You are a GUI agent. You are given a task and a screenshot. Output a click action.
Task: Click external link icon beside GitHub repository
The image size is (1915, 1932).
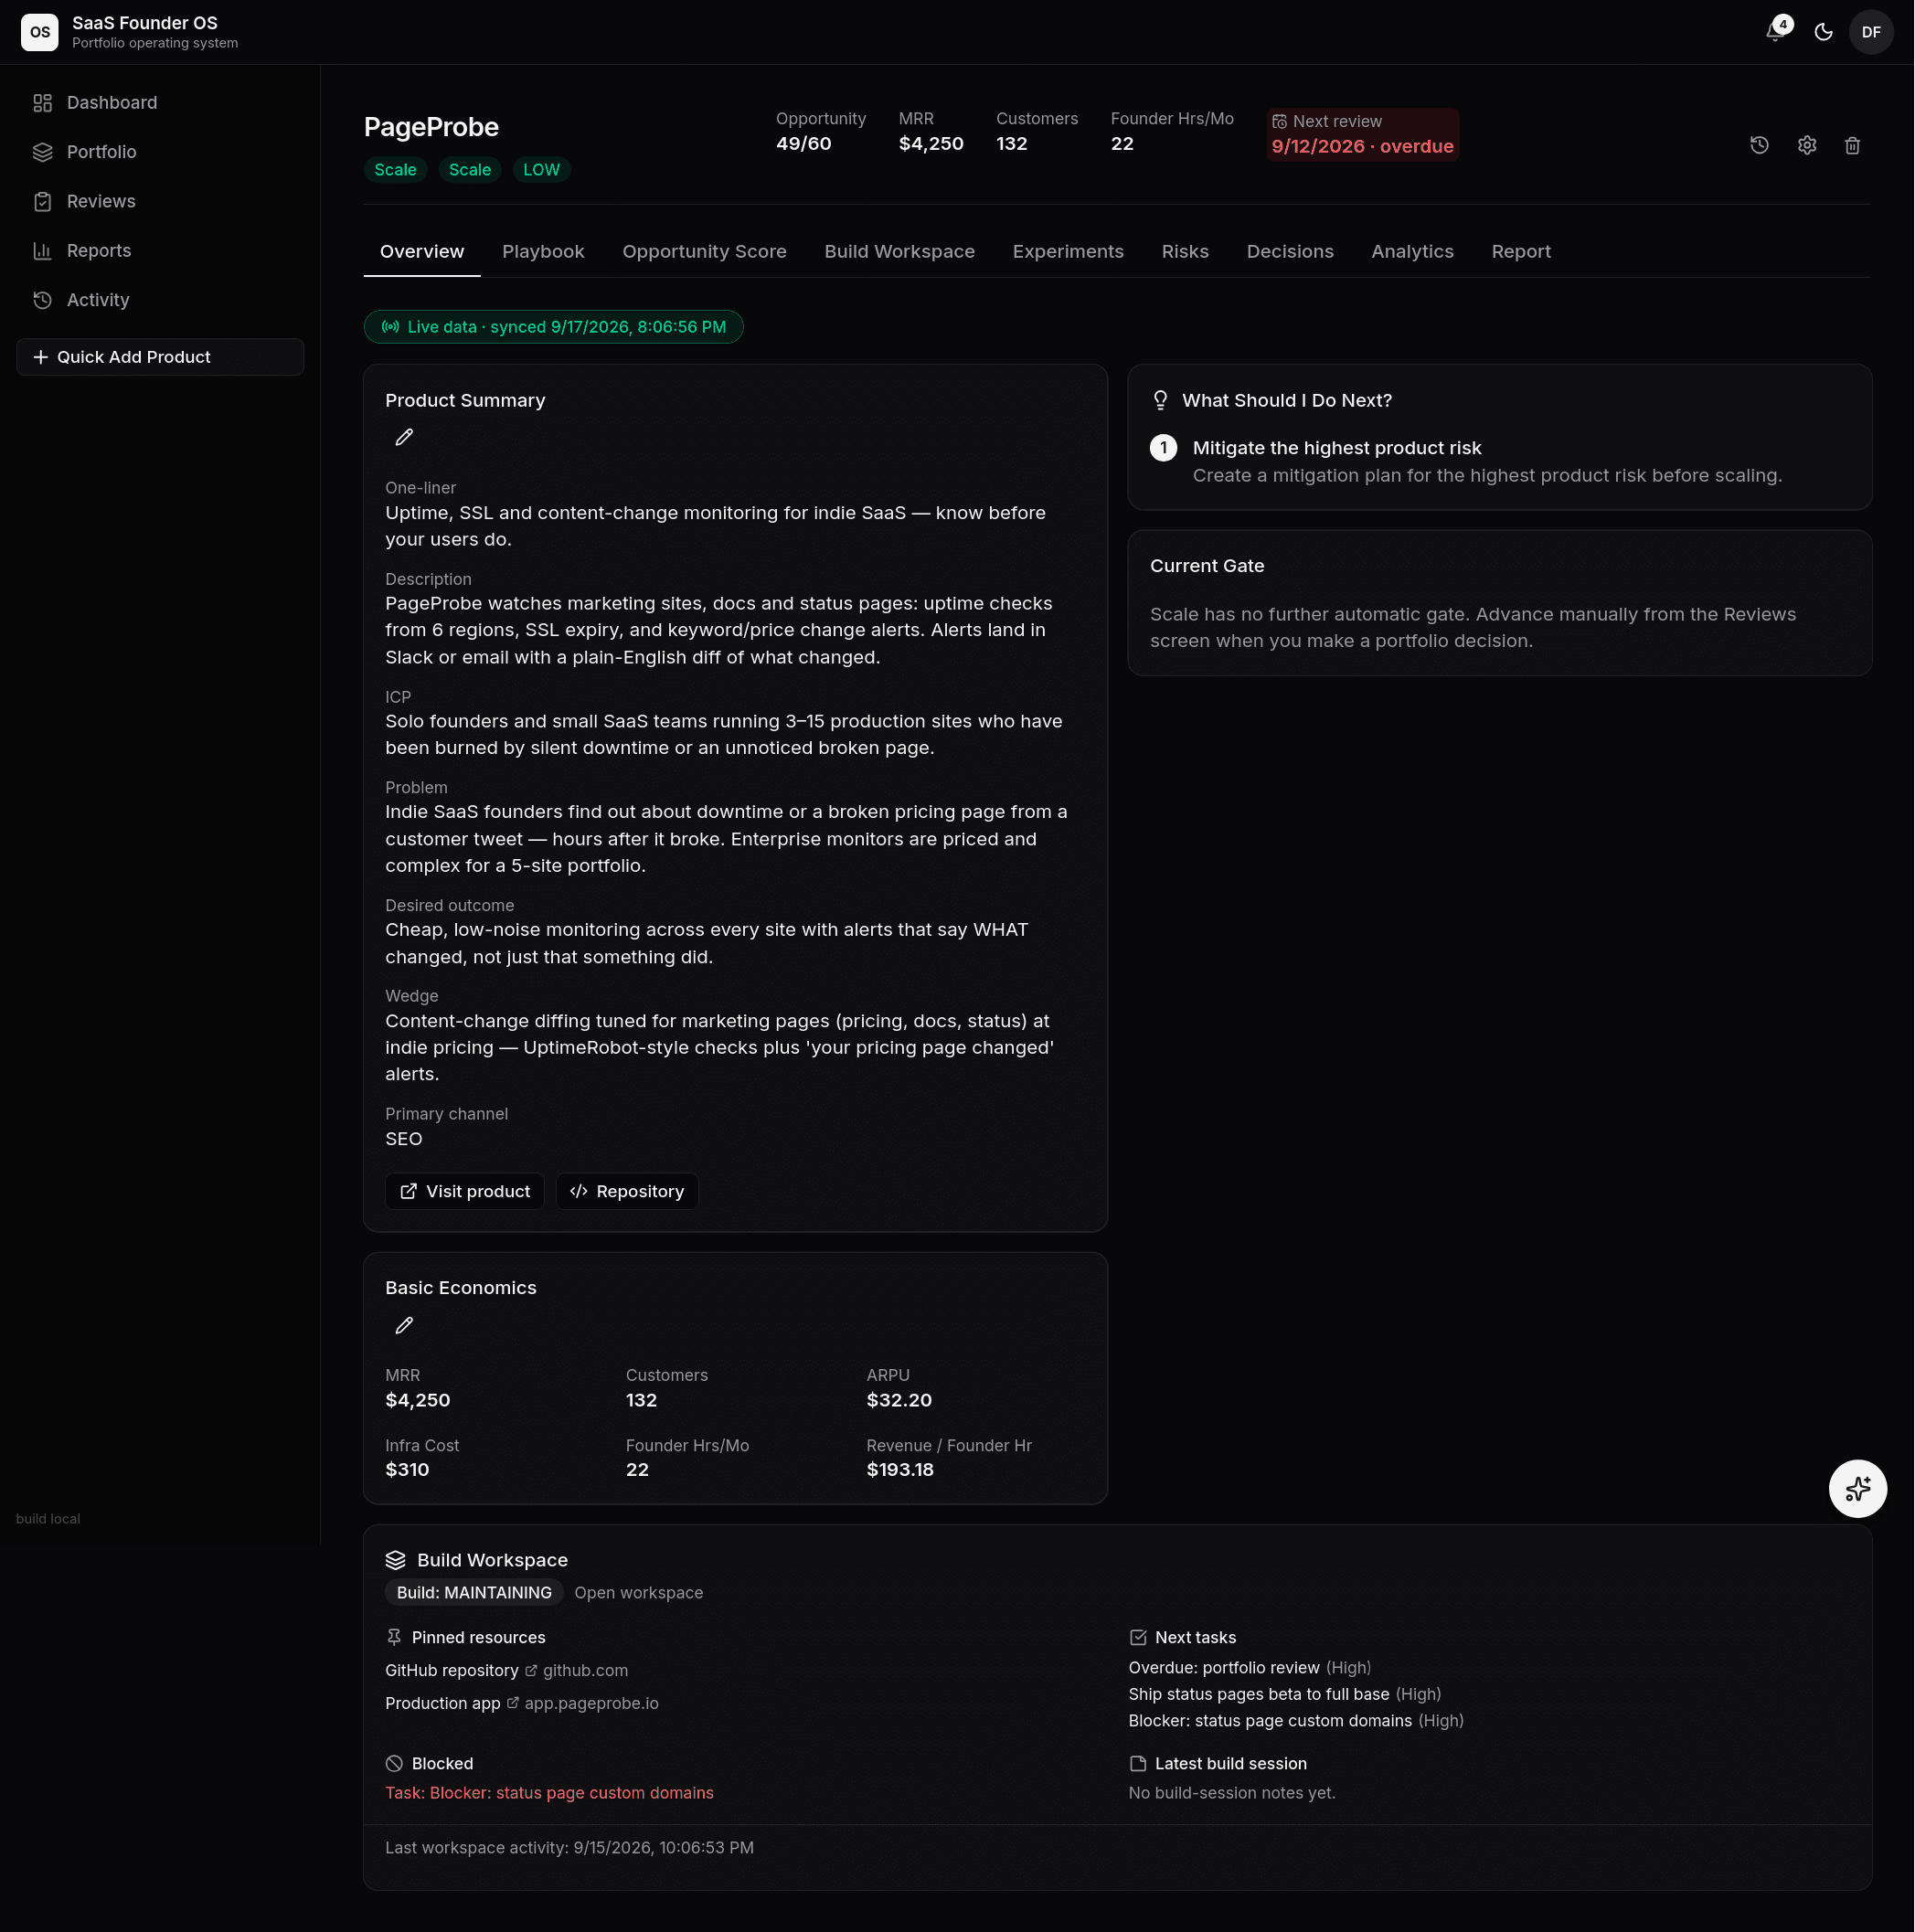[531, 1670]
